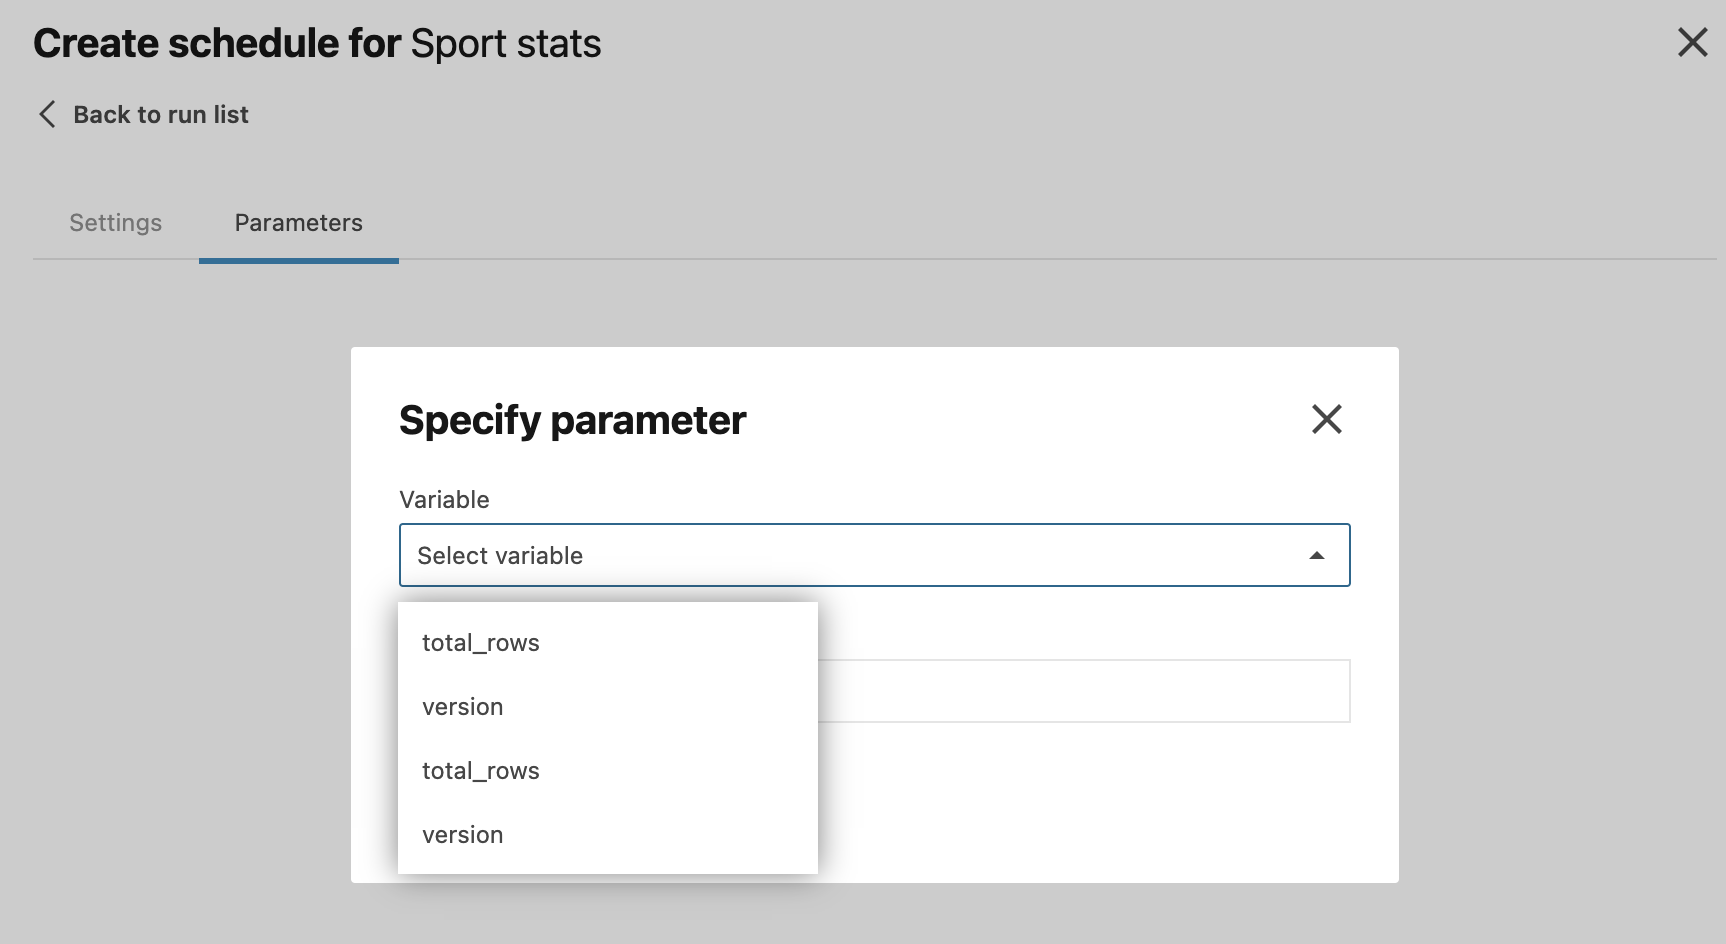This screenshot has width=1726, height=944.
Task: Open the "Back to run list" link
Action: 160,114
